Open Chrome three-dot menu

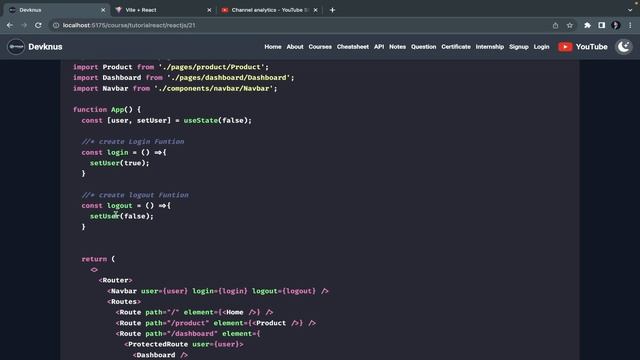[x=630, y=25]
